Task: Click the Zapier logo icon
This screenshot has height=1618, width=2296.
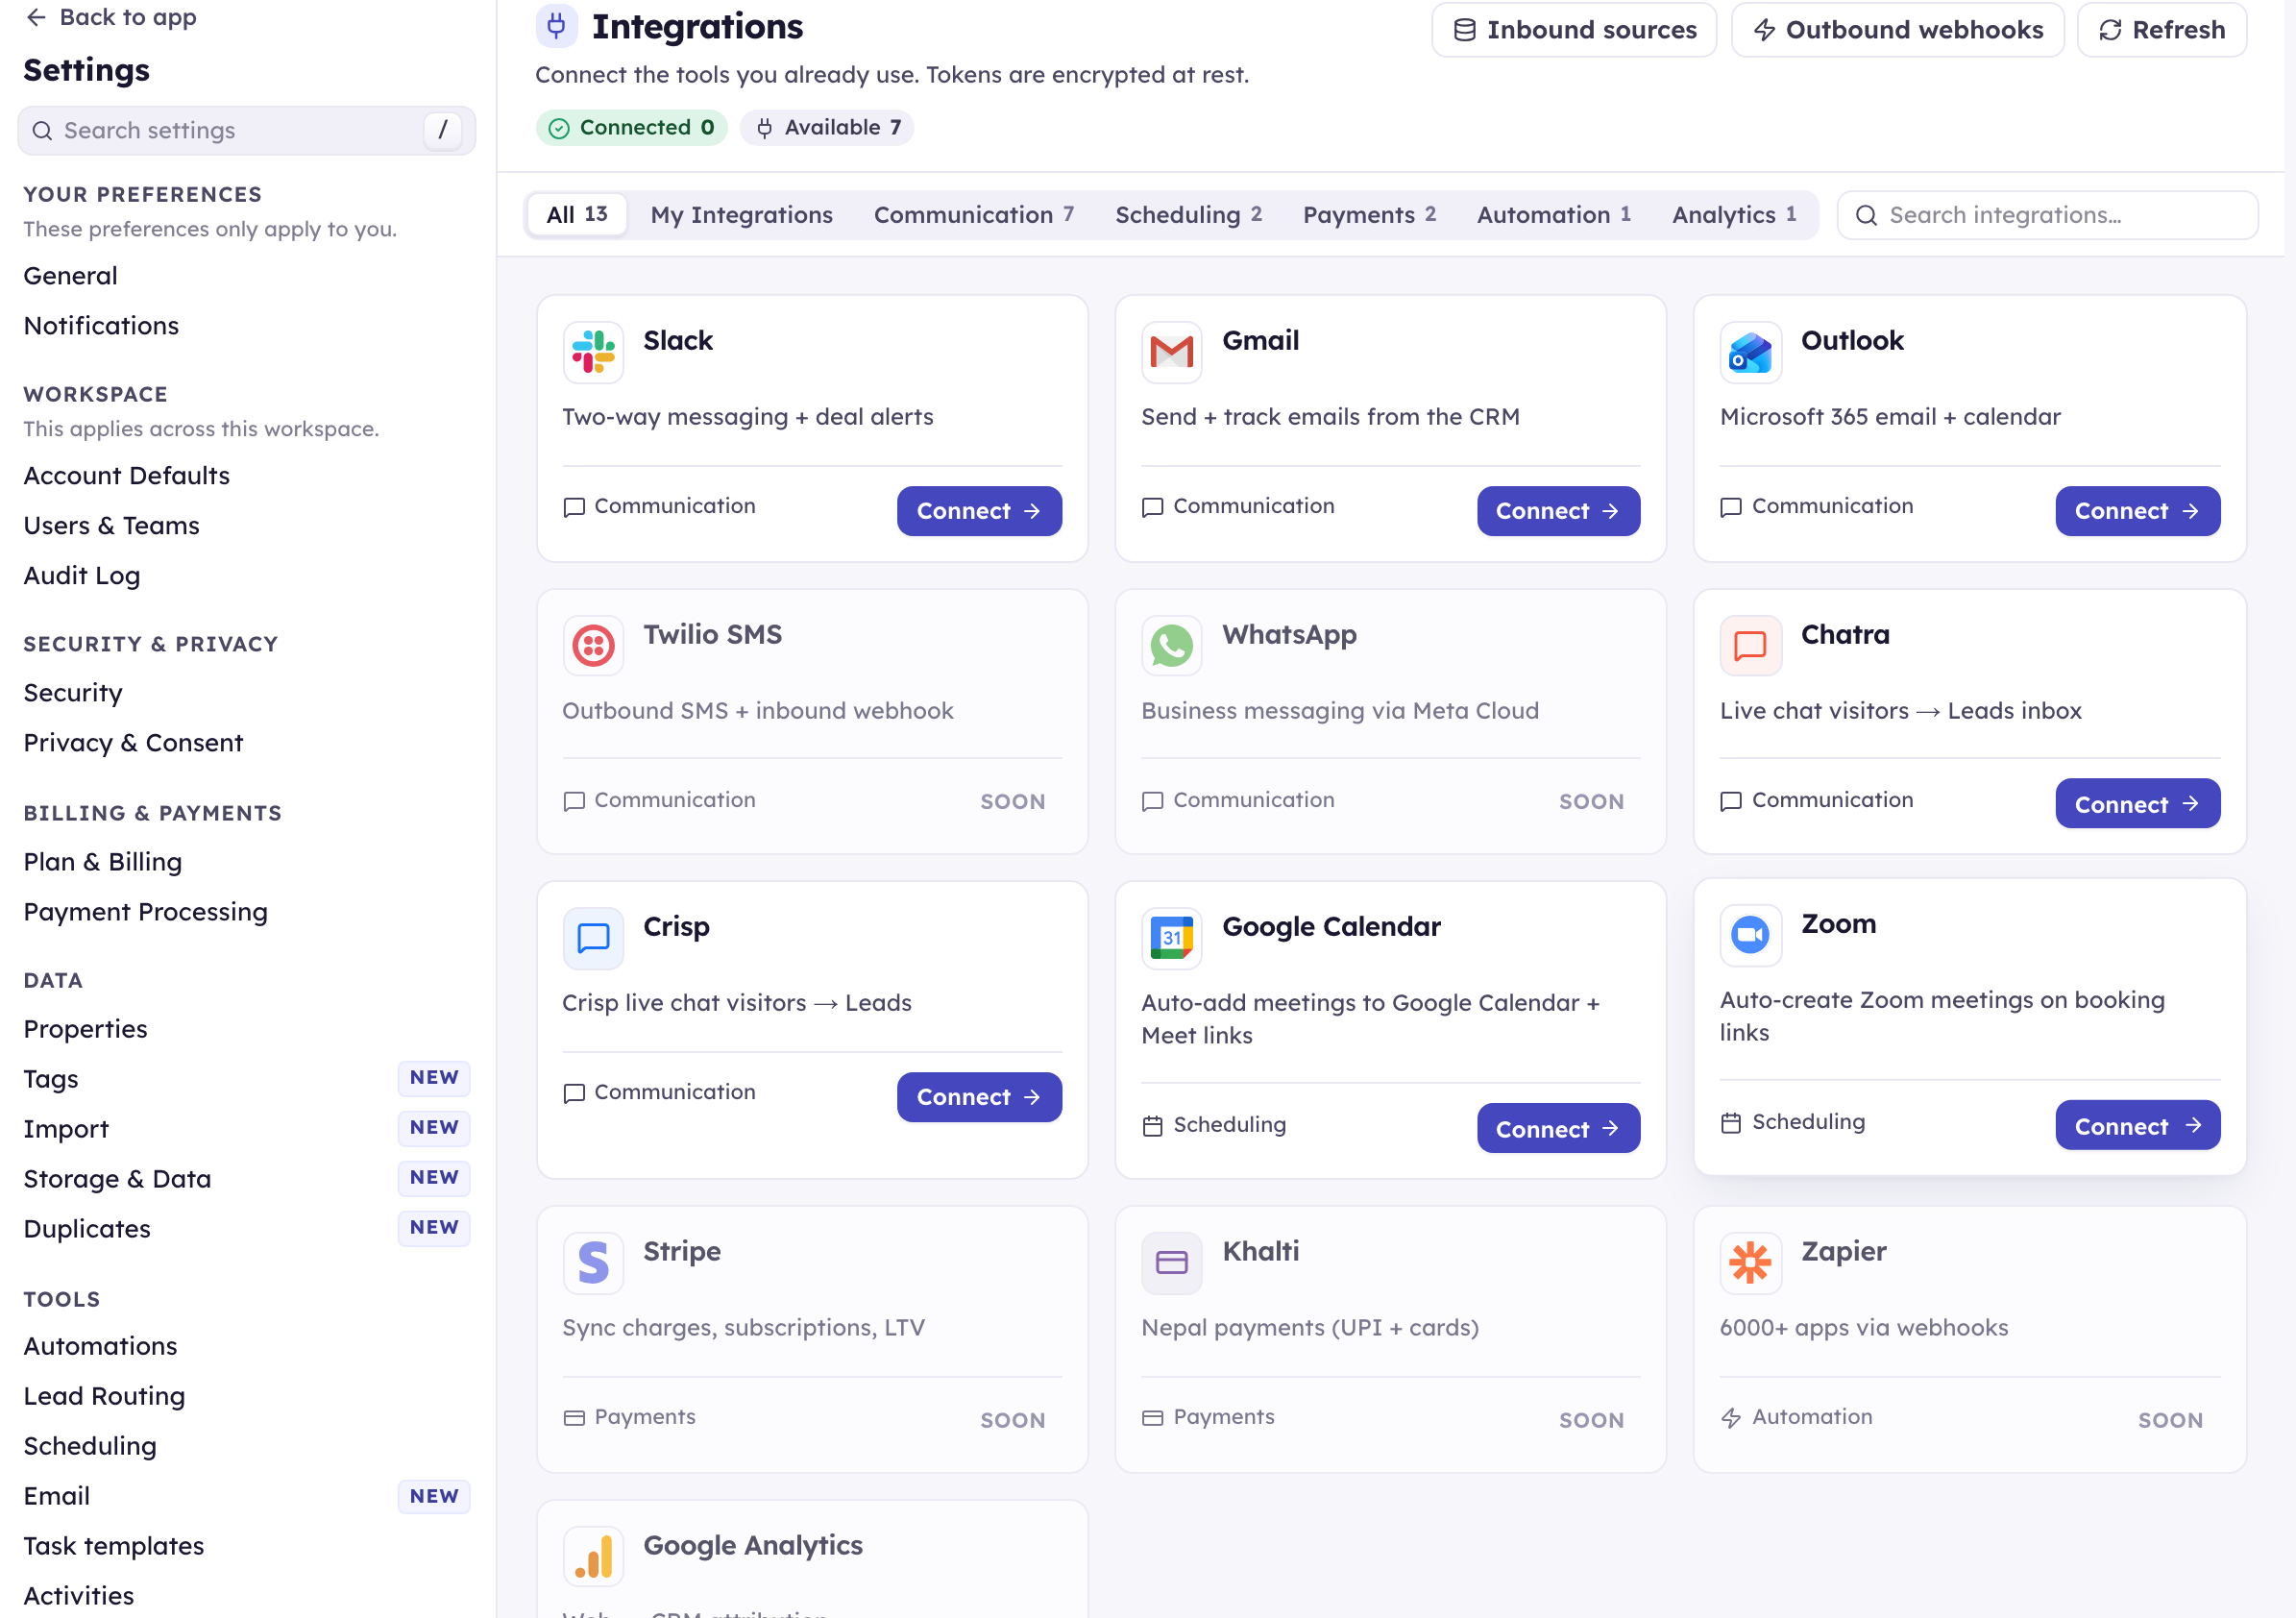Action: [1750, 1263]
